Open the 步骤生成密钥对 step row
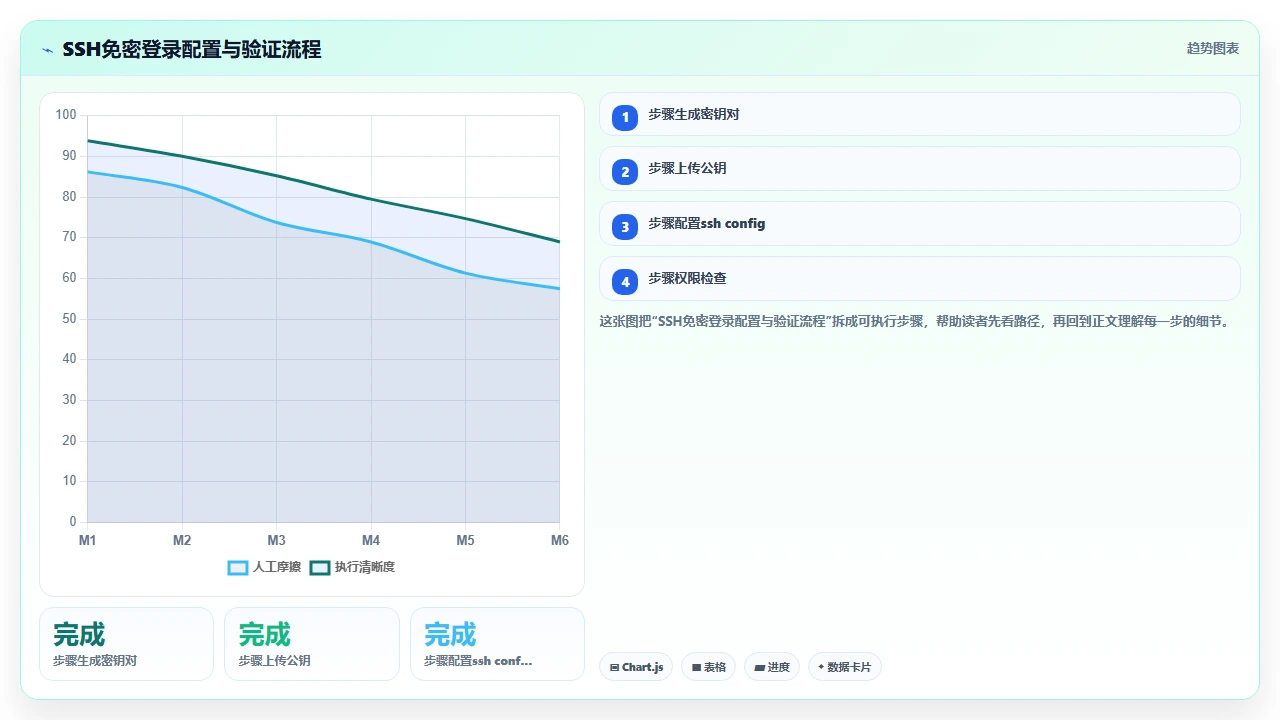 (x=919, y=114)
